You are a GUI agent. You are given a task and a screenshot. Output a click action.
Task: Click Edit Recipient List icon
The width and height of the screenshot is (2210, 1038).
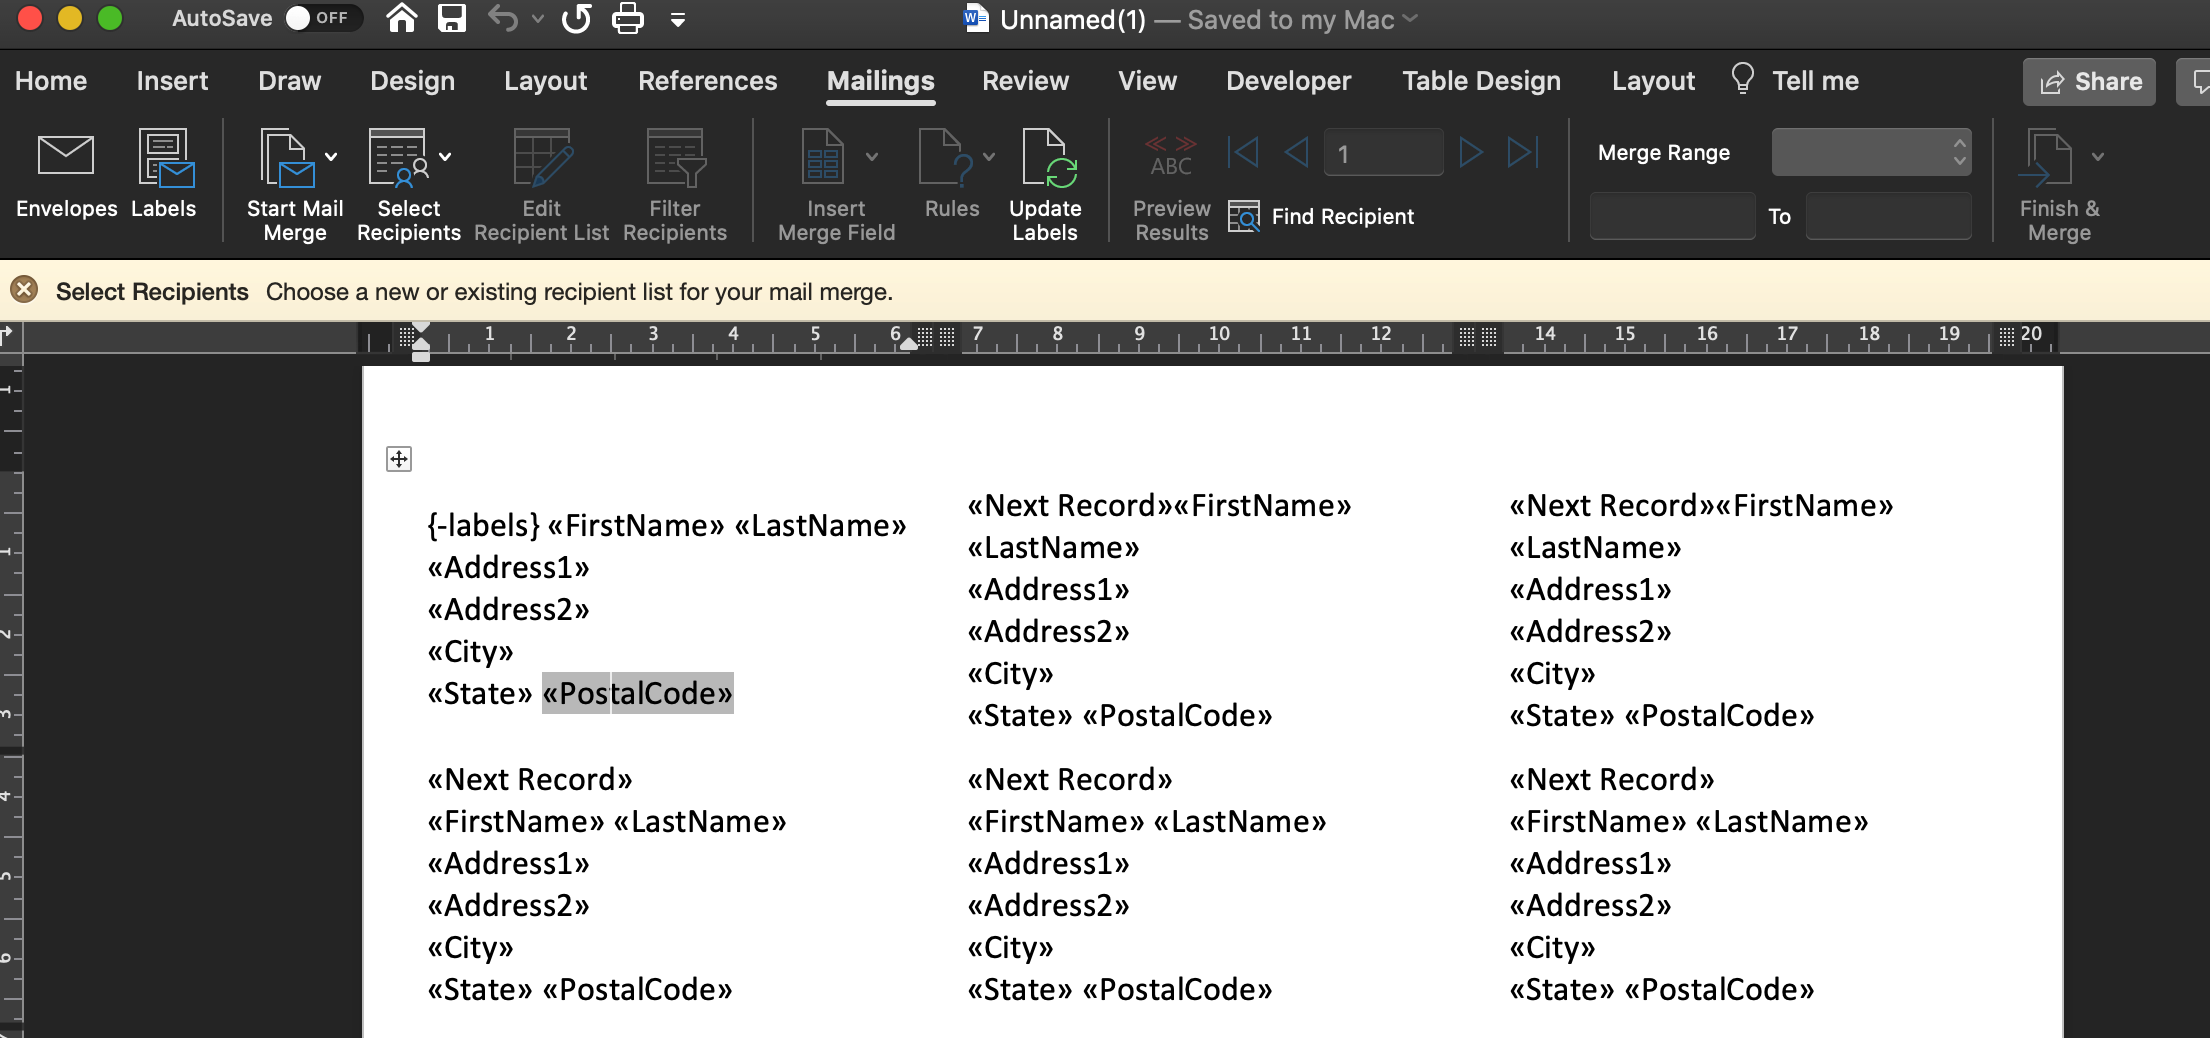tap(542, 157)
